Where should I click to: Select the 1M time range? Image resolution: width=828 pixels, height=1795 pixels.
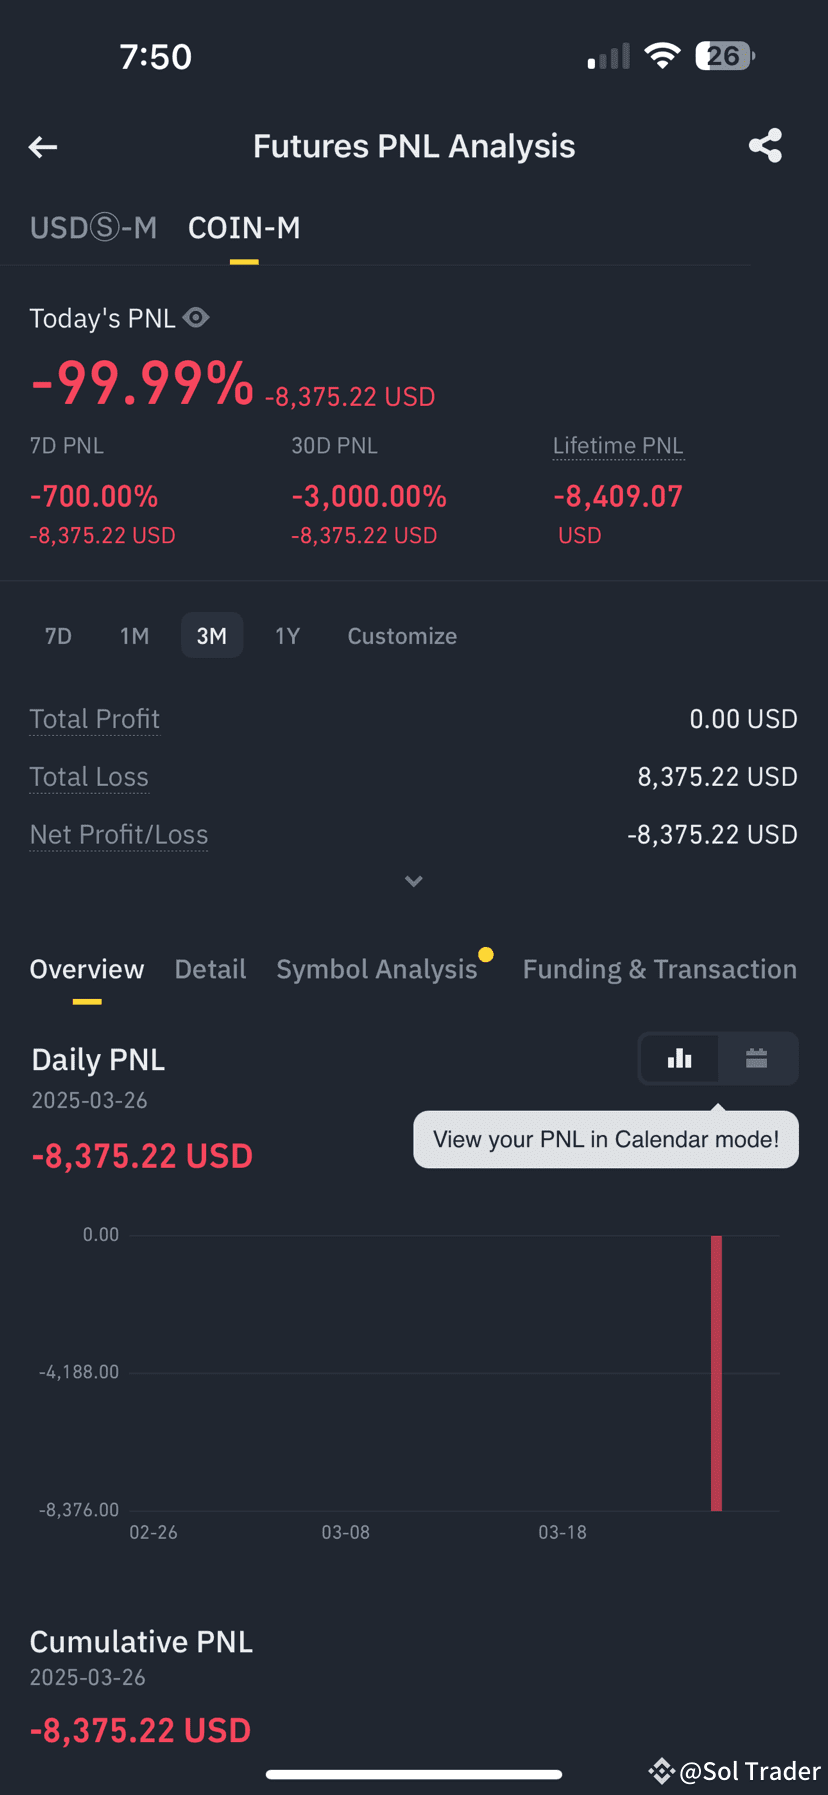tap(134, 636)
